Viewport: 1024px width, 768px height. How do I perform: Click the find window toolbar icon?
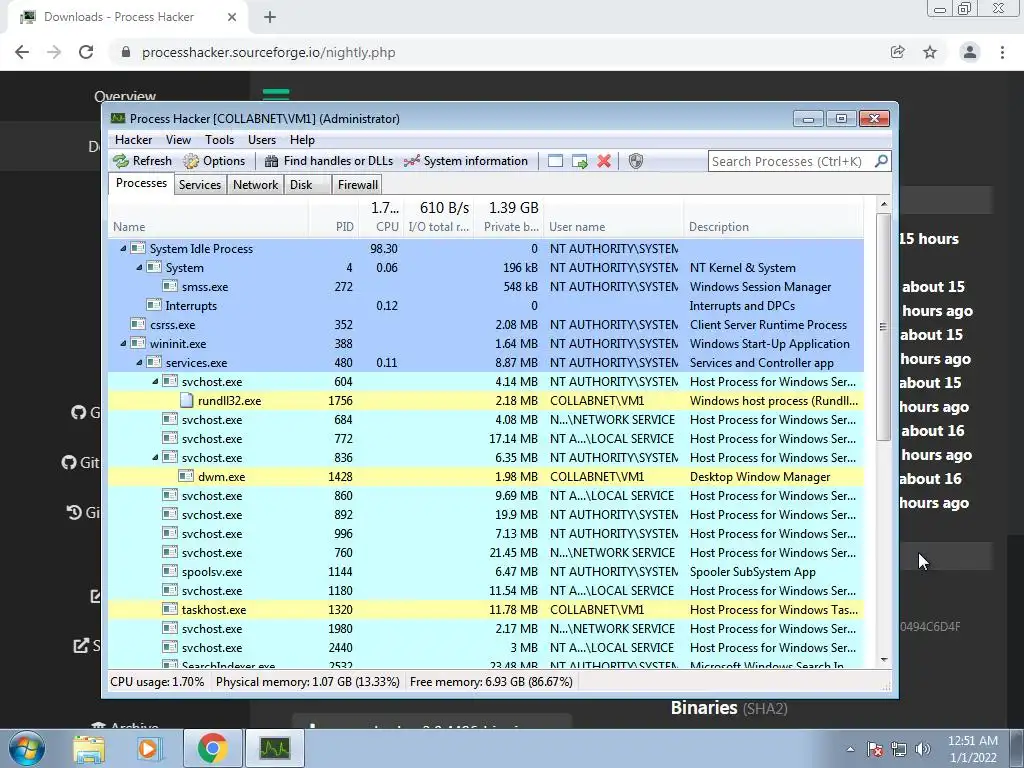click(555, 161)
